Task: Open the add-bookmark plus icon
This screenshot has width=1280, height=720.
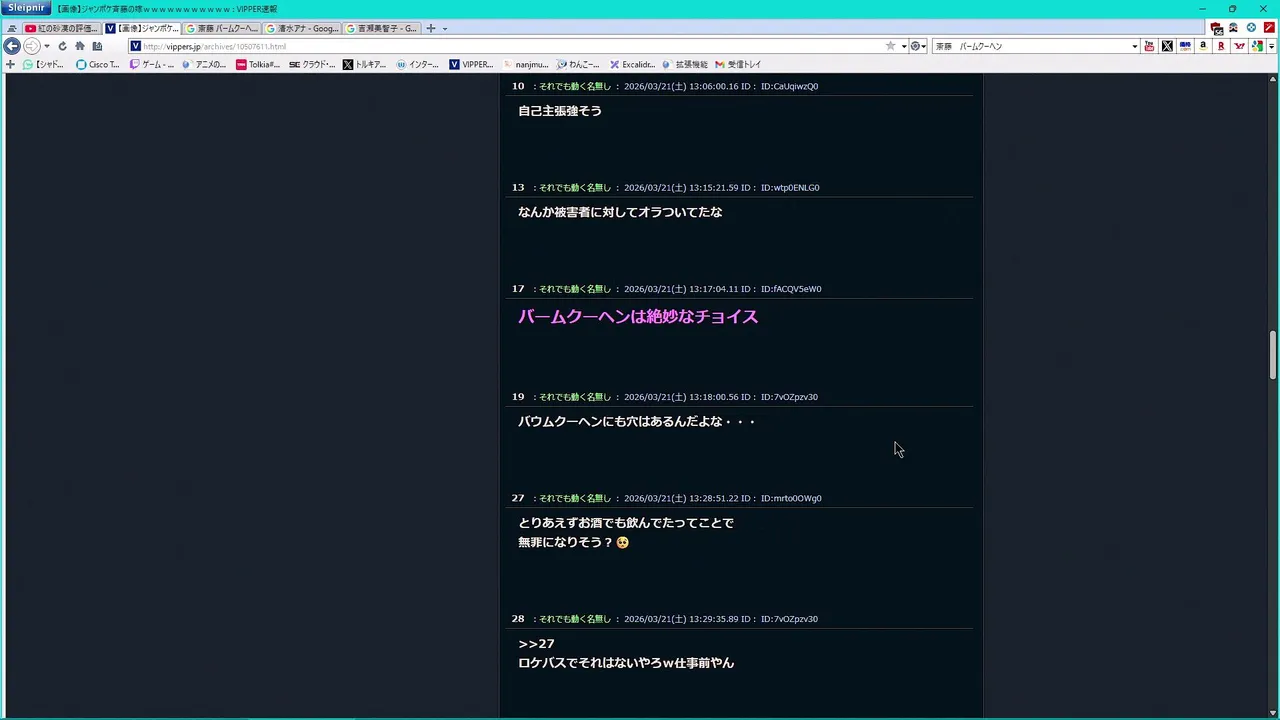Action: coord(10,64)
